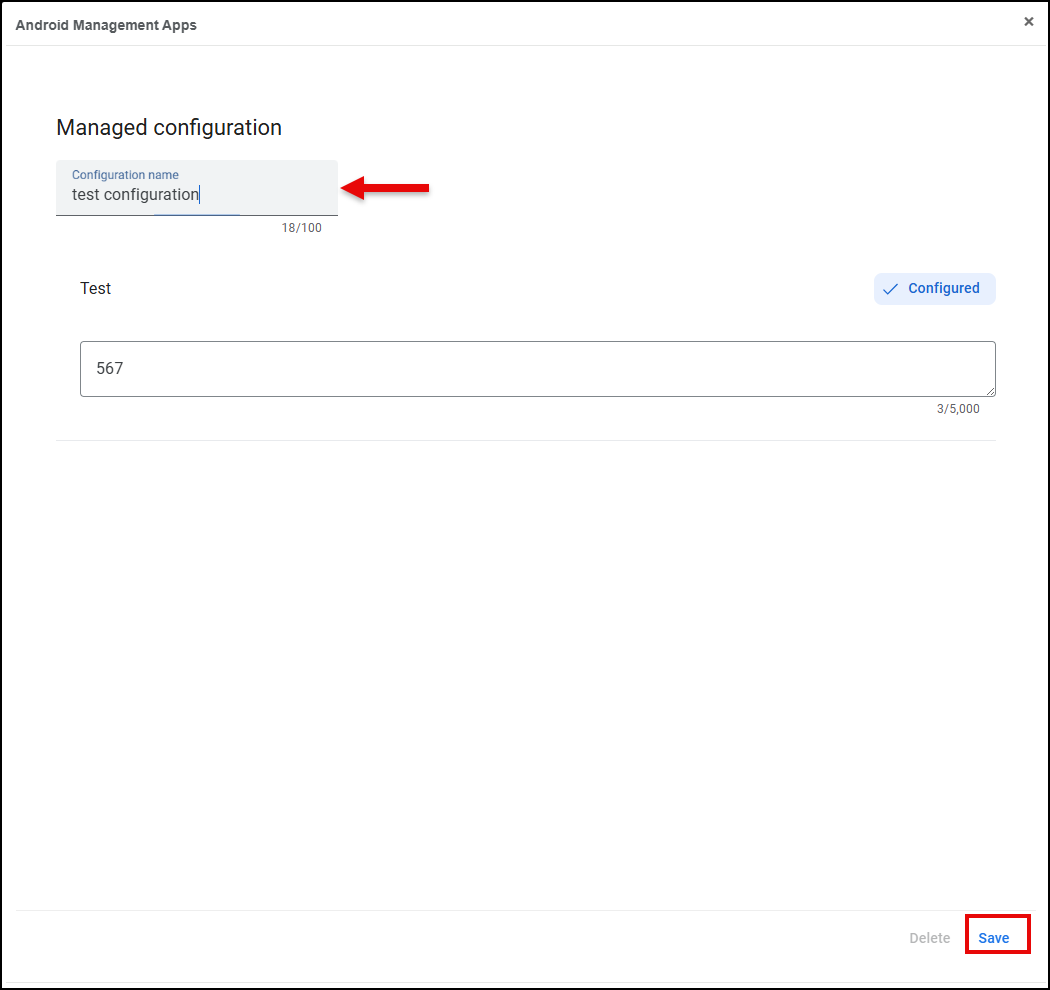Screen dimensions: 1050x990
Task: Click on the 567 value text
Action: pyautogui.click(x=110, y=369)
